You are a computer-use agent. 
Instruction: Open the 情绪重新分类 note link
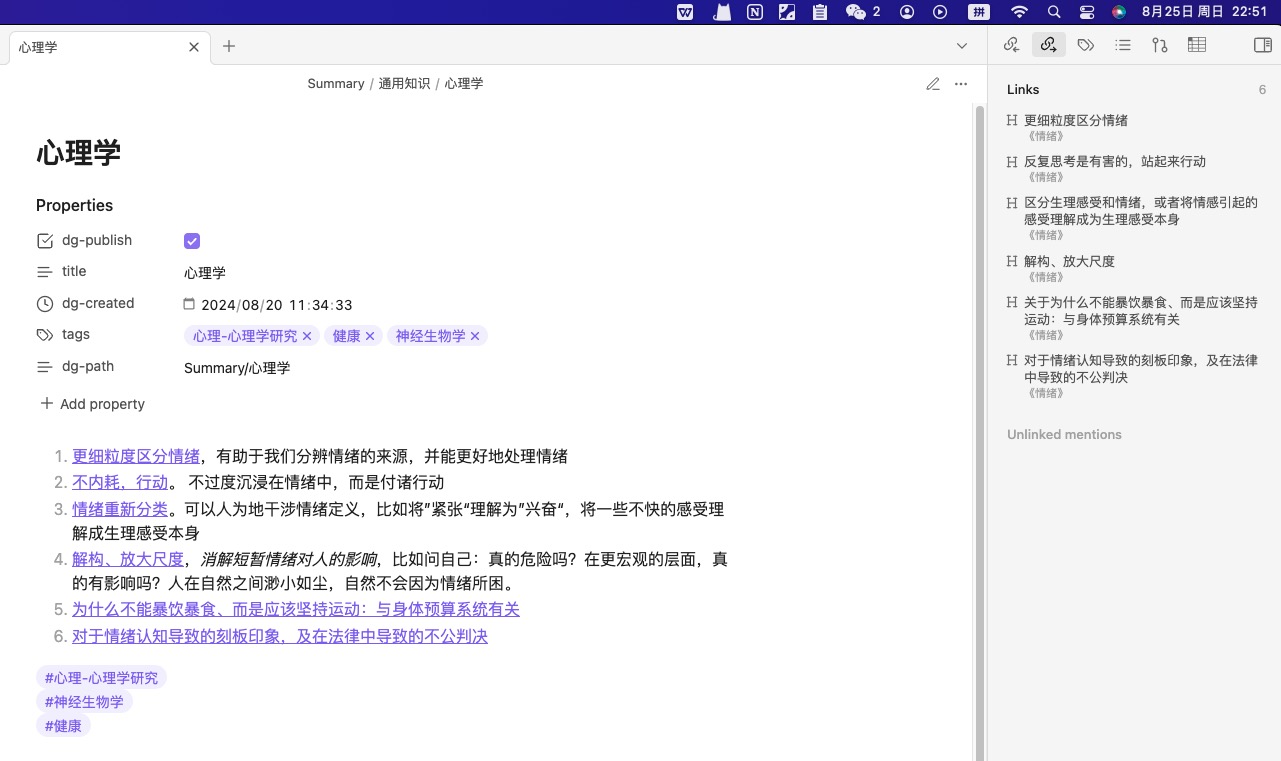(120, 509)
